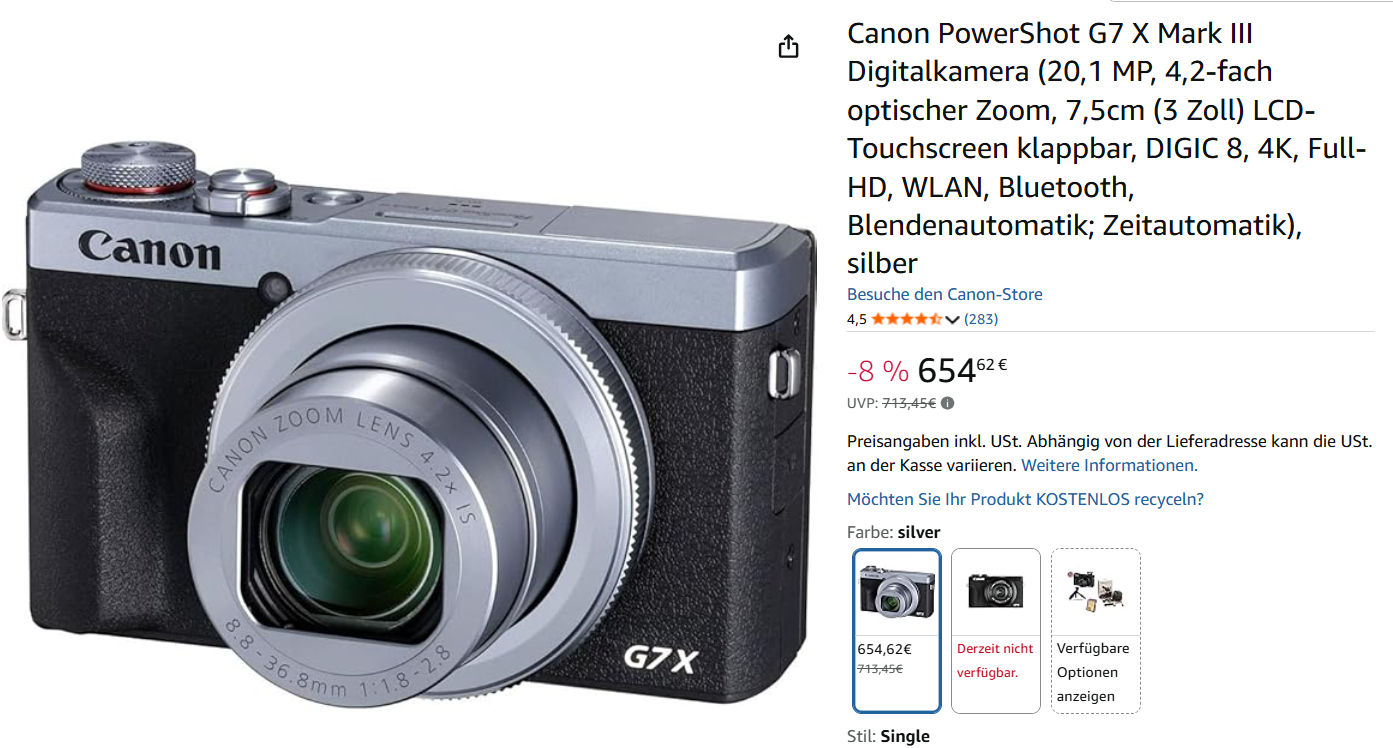Click the struck-through UVP 713,45€ price
The height and width of the screenshot is (748, 1393).
point(909,404)
